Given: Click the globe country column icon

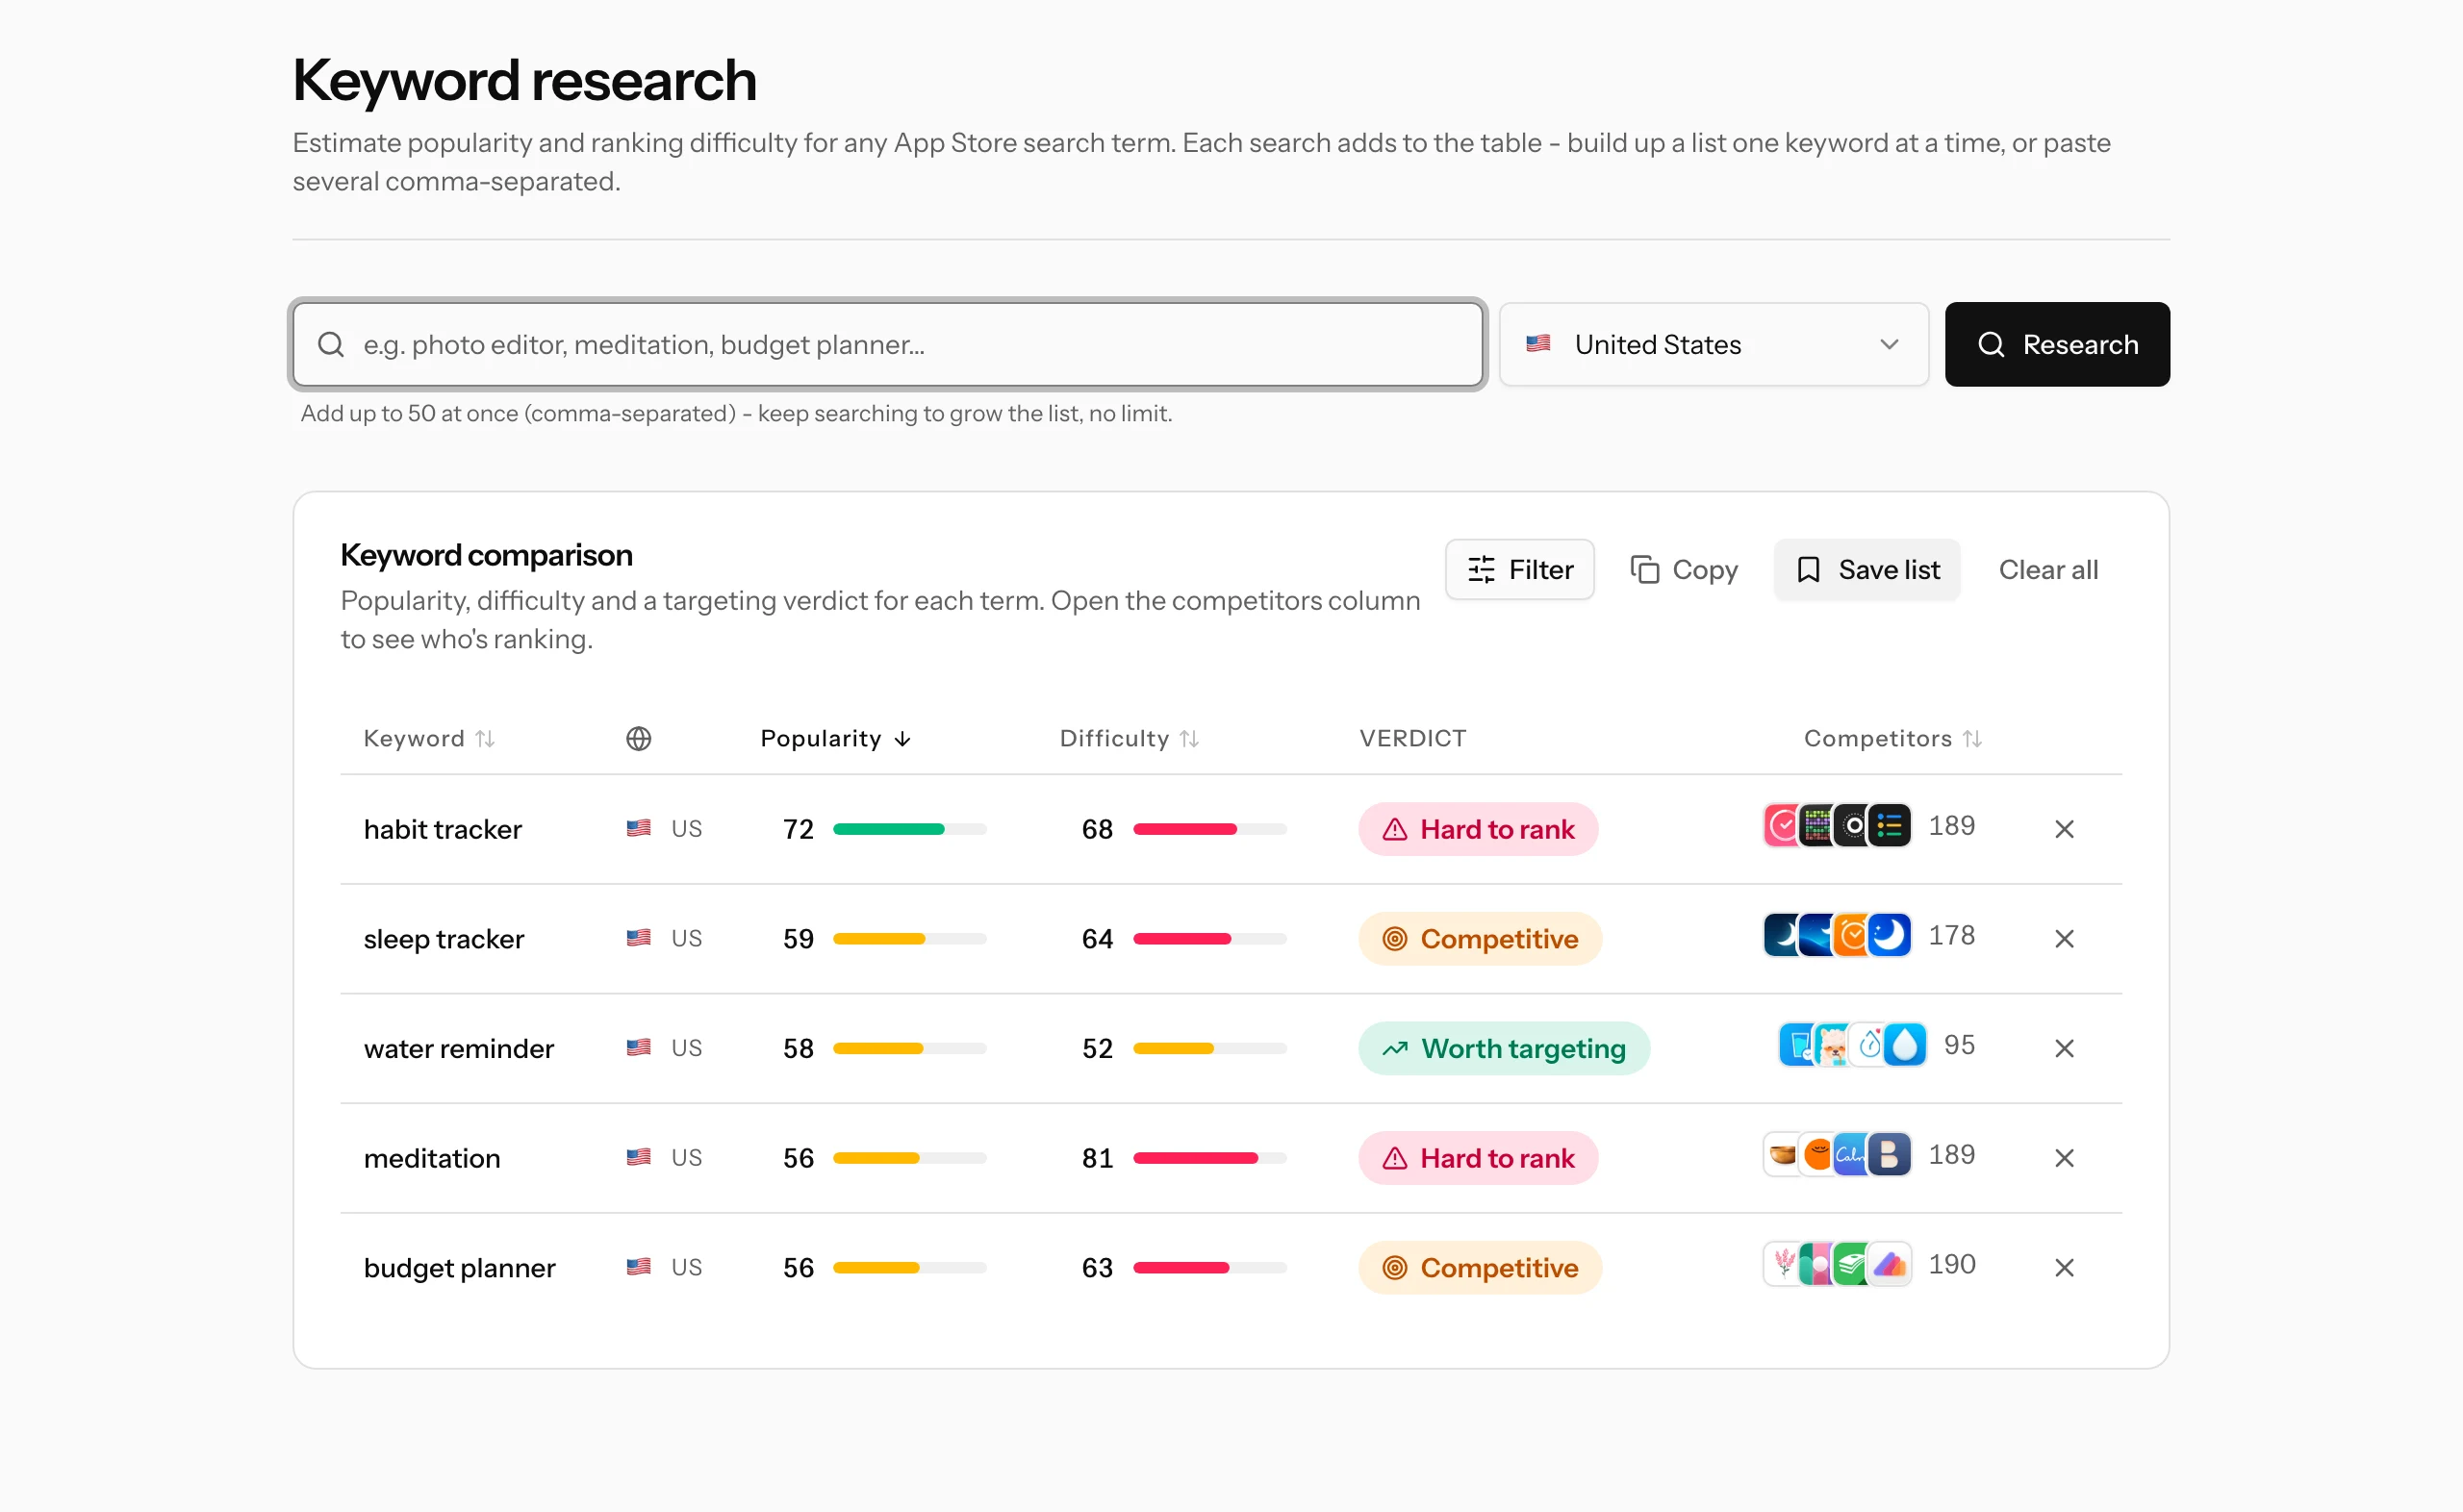Looking at the screenshot, I should pos(639,738).
